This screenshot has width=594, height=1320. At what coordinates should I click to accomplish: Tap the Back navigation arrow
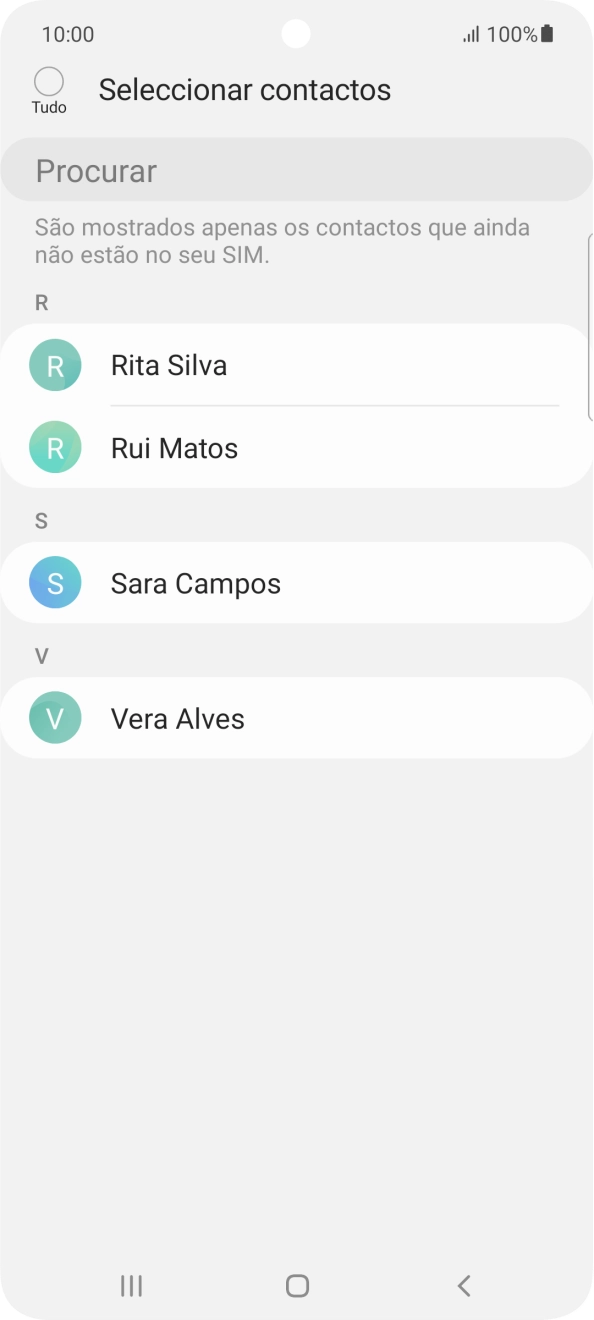tap(463, 1286)
